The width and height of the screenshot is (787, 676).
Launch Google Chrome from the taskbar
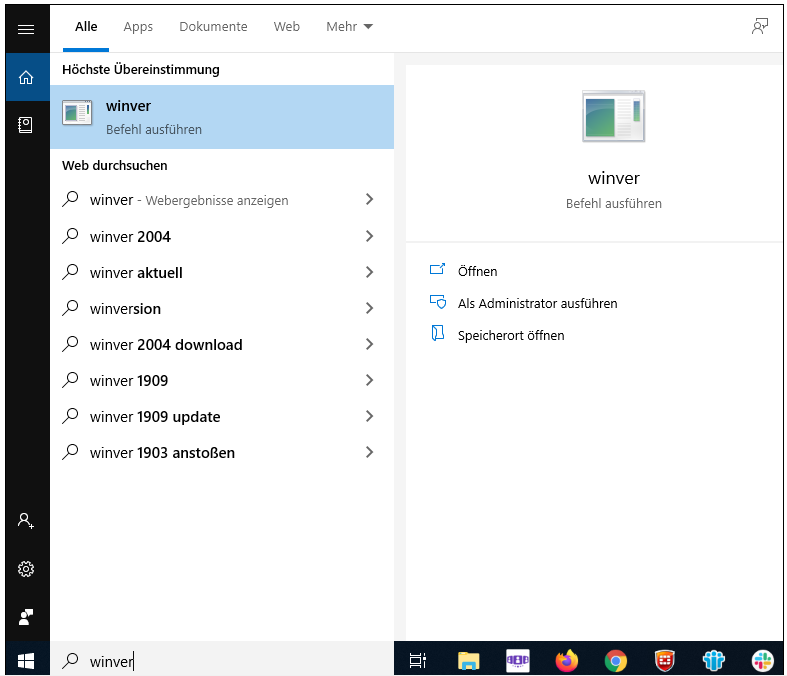tap(616, 660)
